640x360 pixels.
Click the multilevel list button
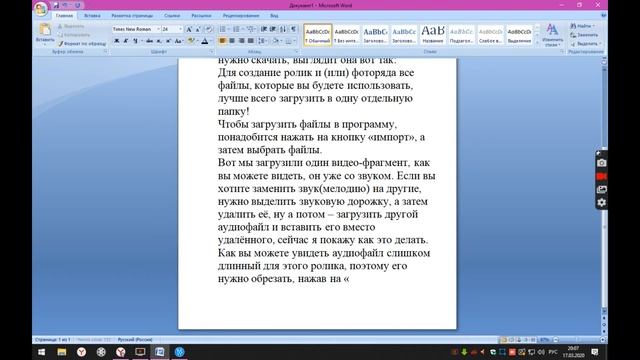click(x=251, y=29)
